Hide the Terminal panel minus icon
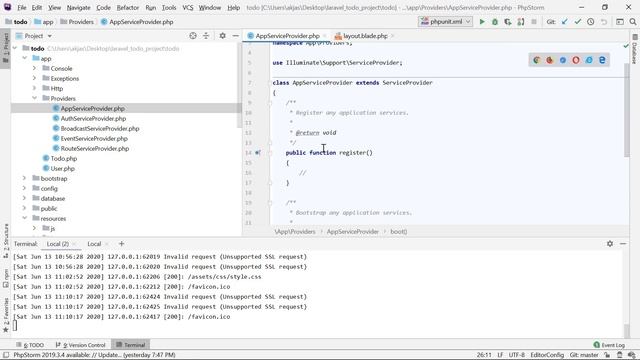The image size is (640, 360). 623,244
